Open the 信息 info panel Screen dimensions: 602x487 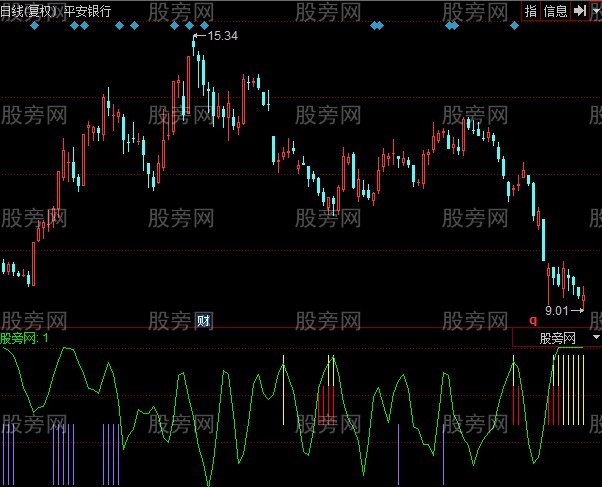coord(555,11)
